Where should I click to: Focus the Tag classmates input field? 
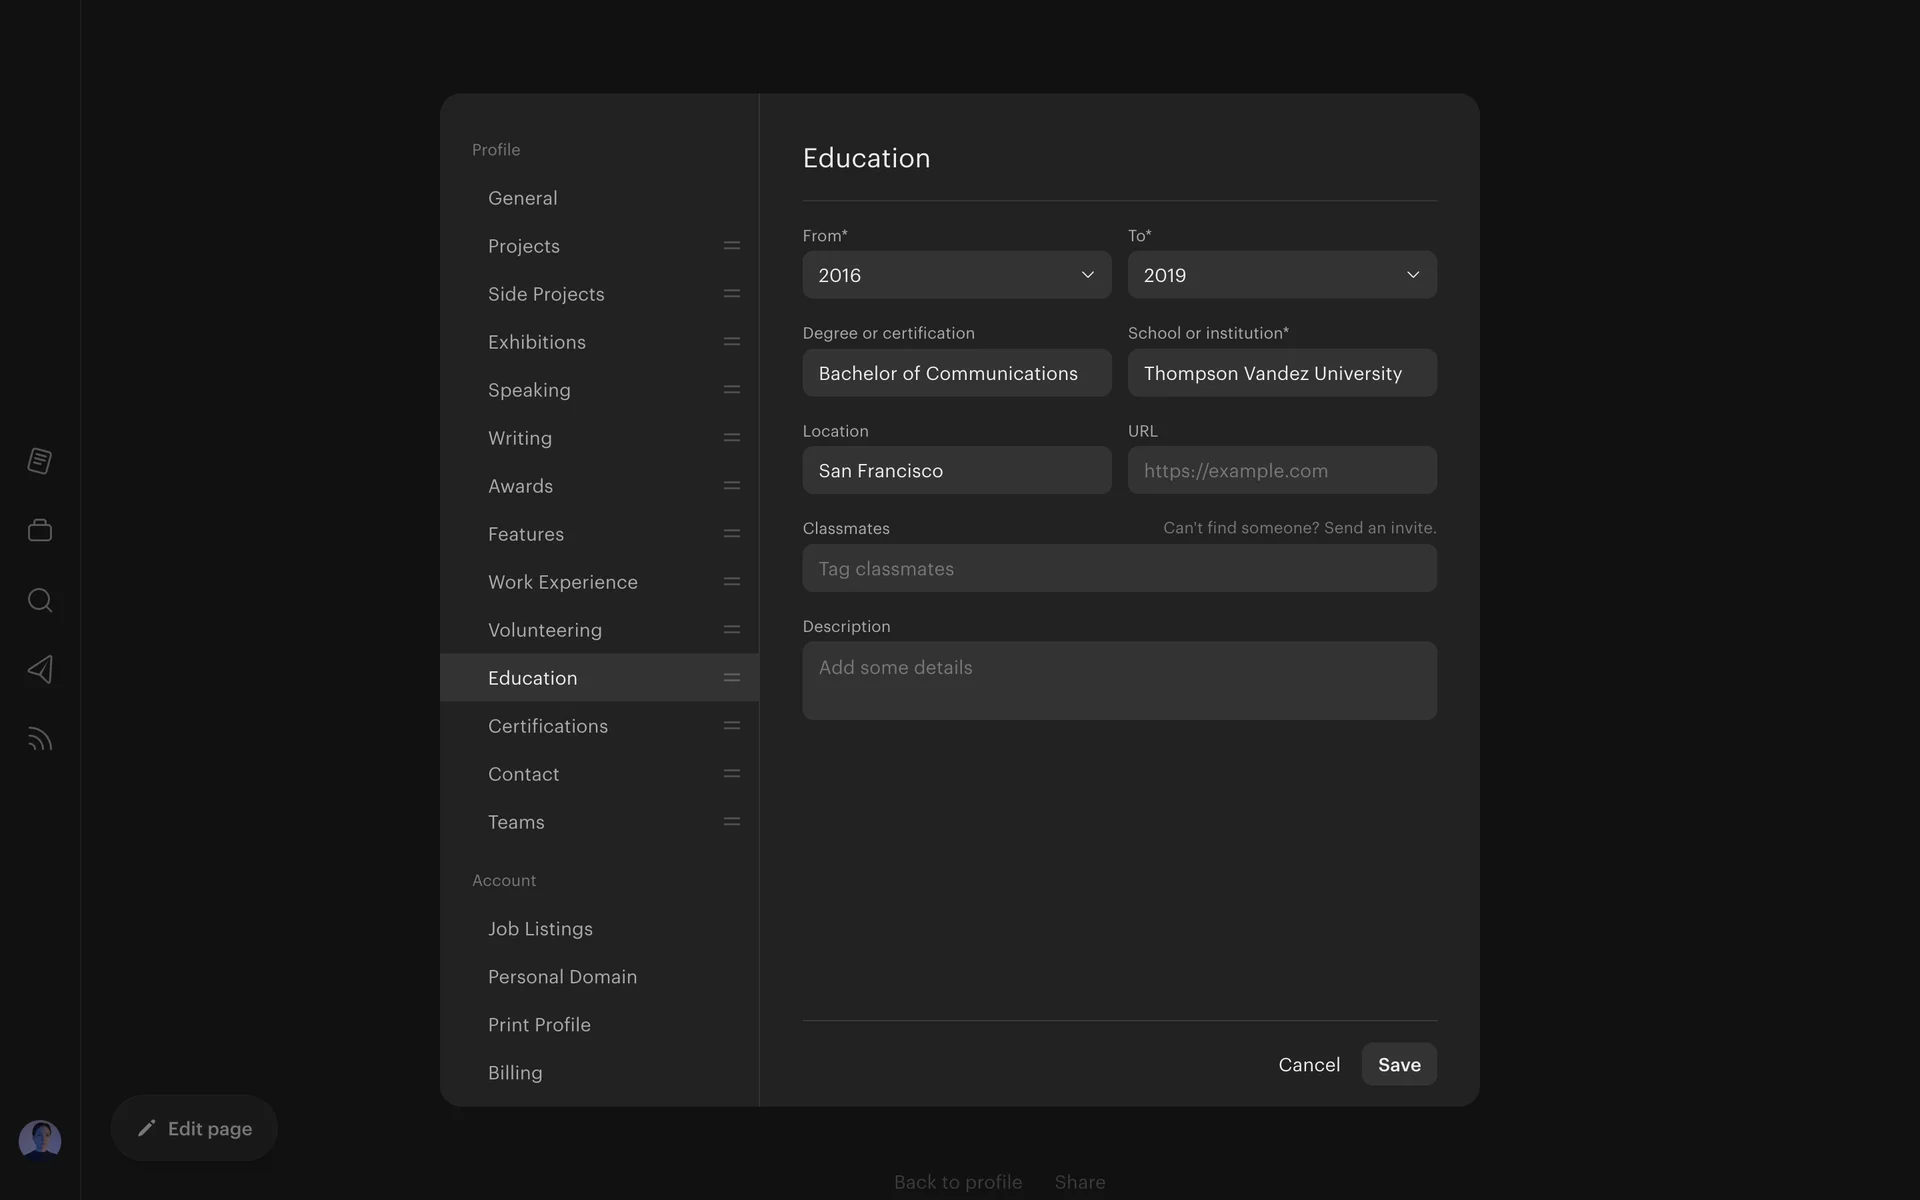pos(1119,569)
